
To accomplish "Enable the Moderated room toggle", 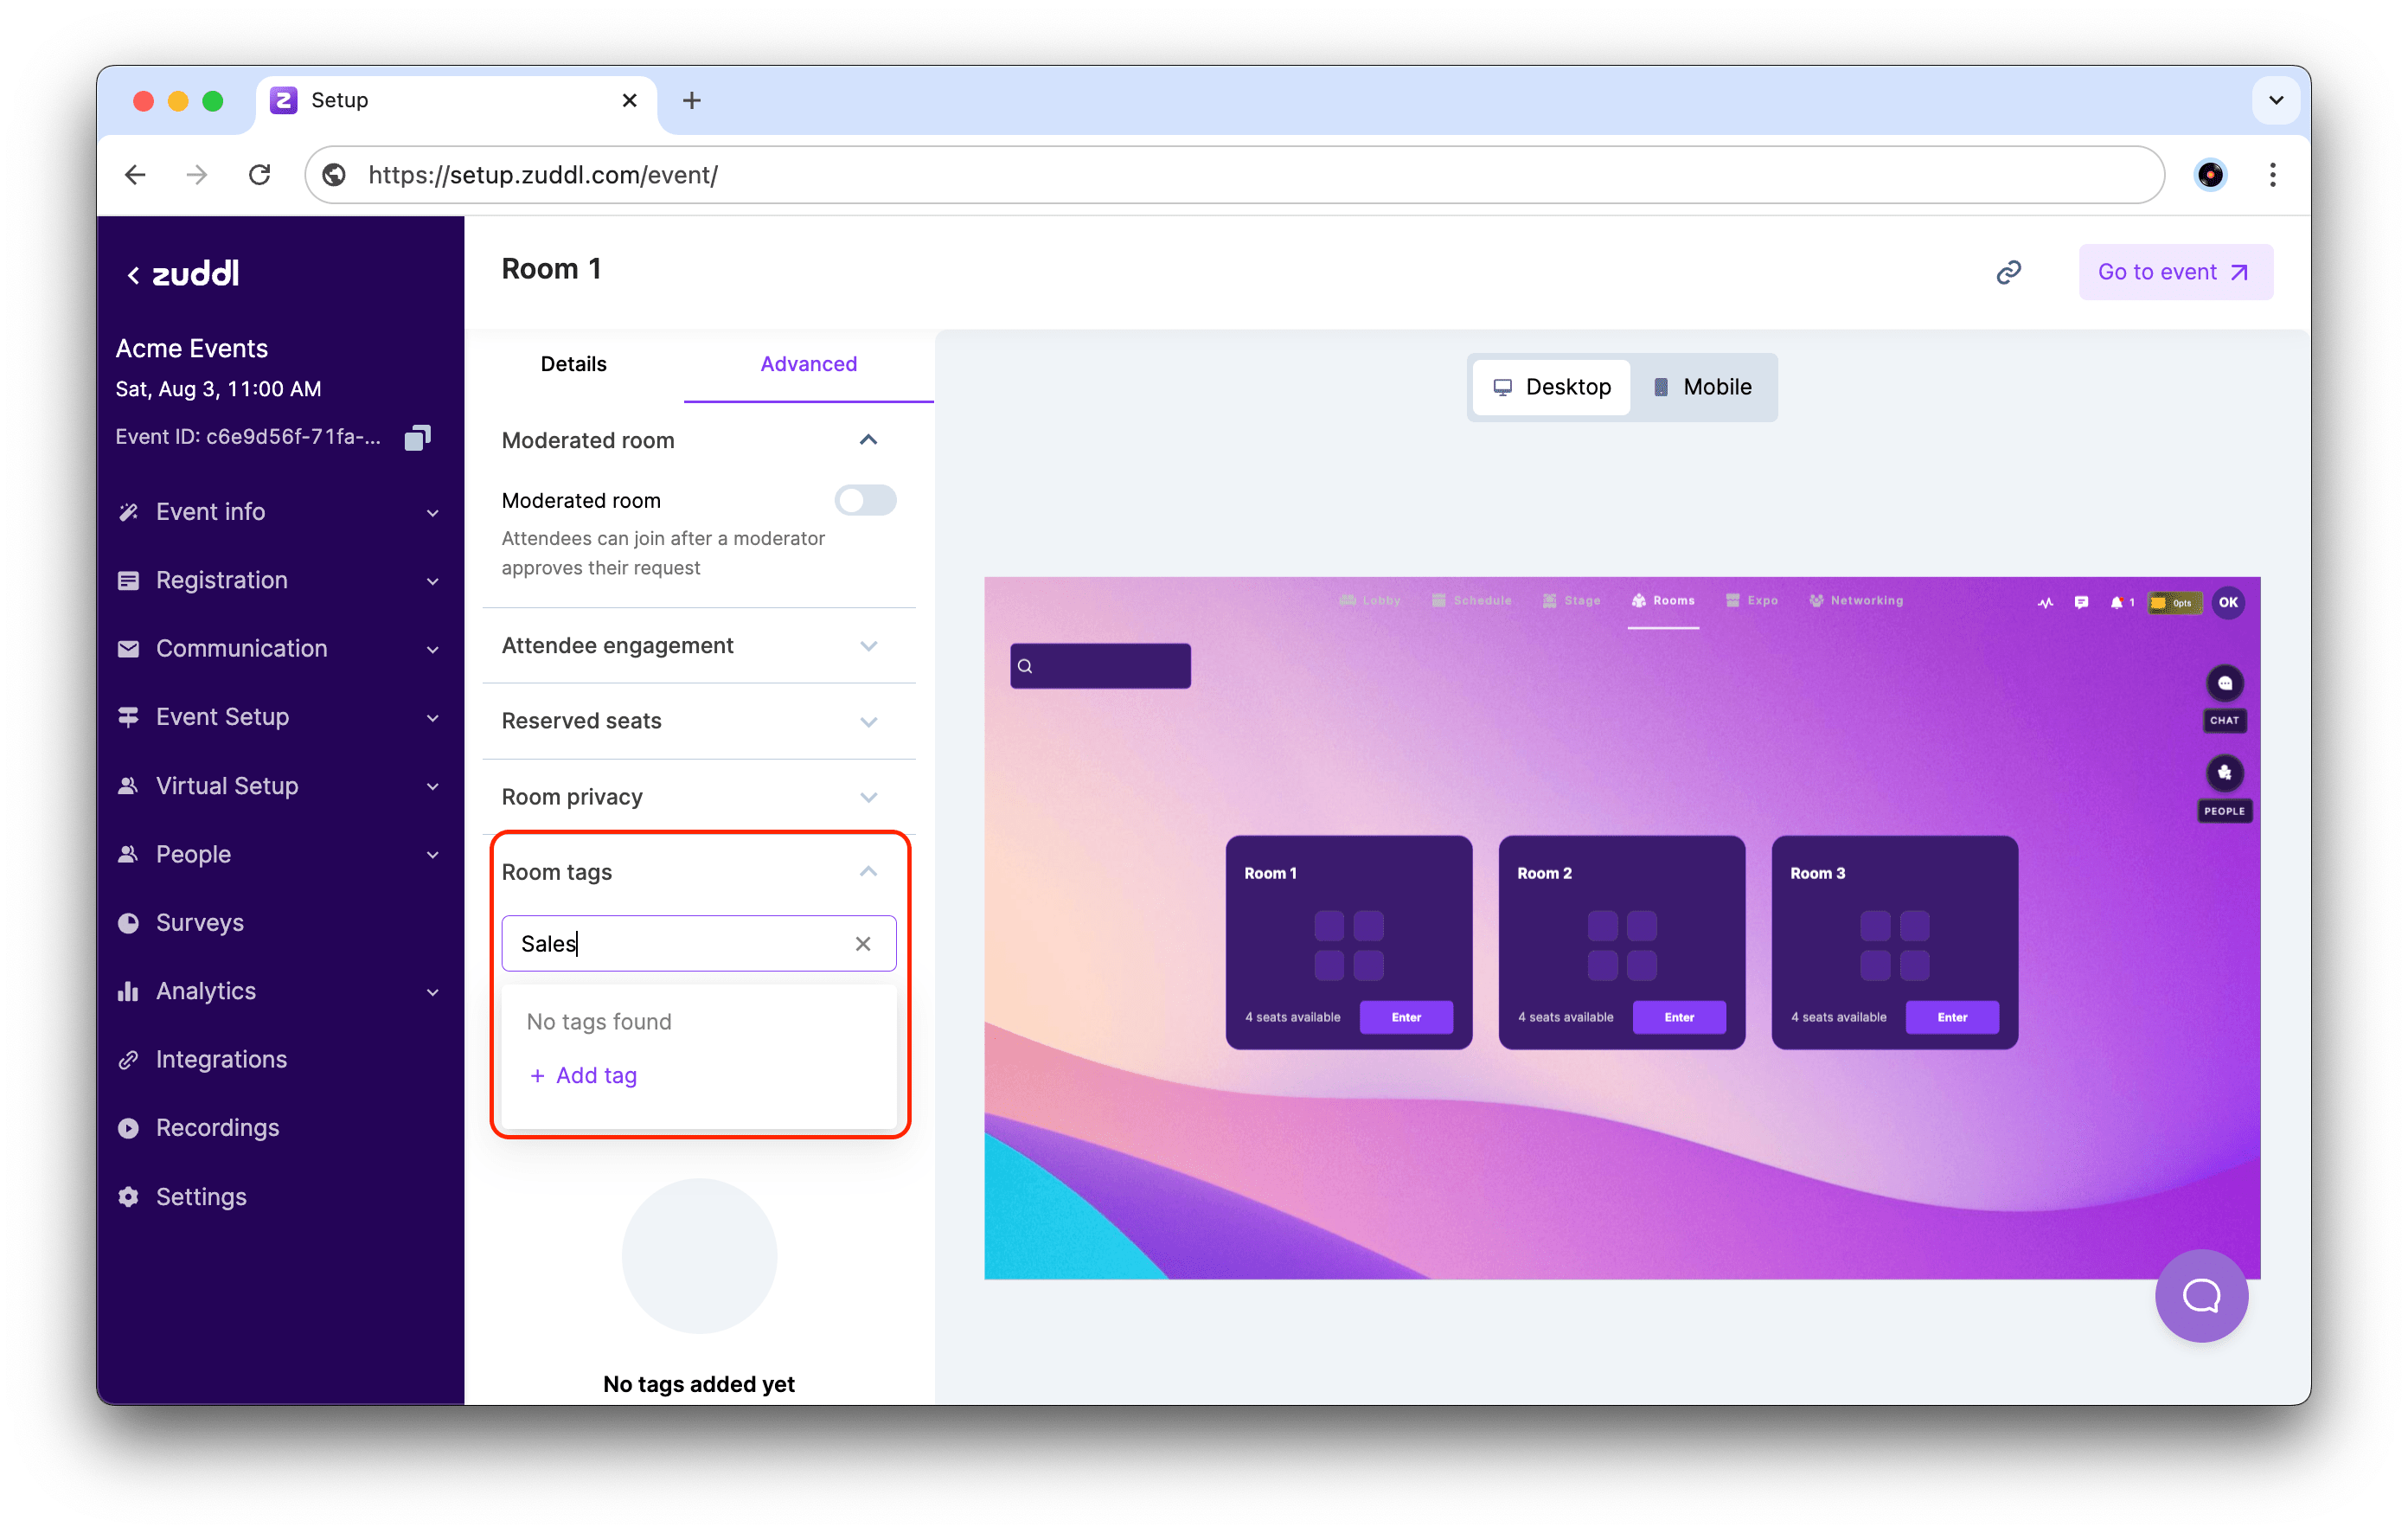I will (865, 500).
